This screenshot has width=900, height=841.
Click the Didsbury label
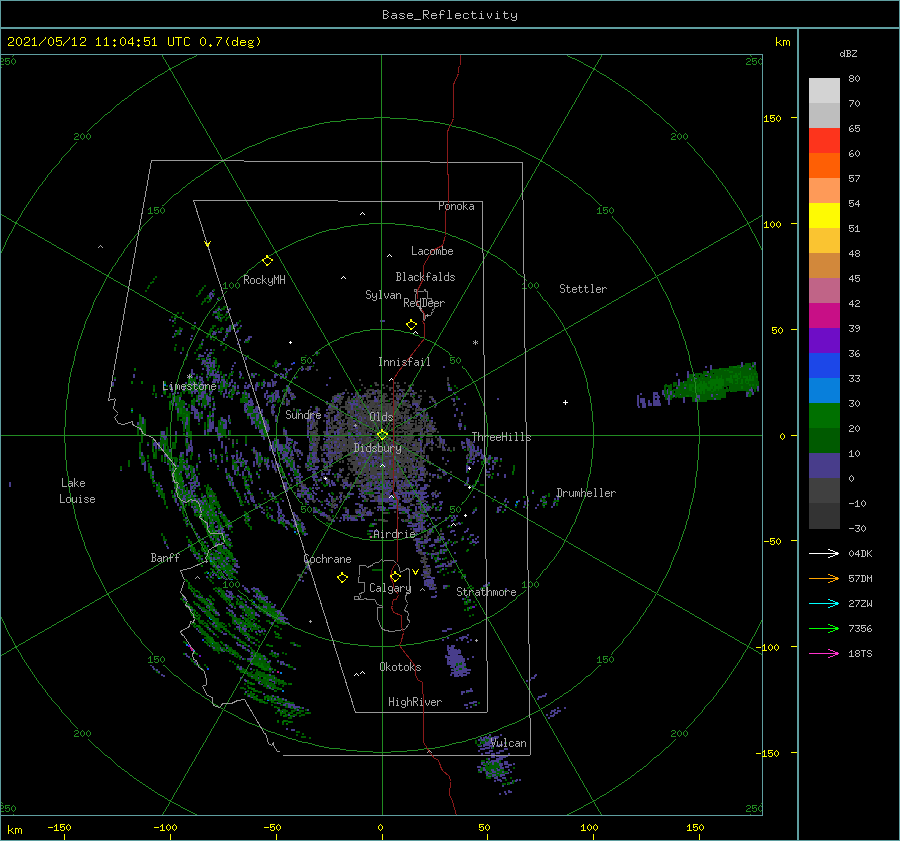[377, 448]
